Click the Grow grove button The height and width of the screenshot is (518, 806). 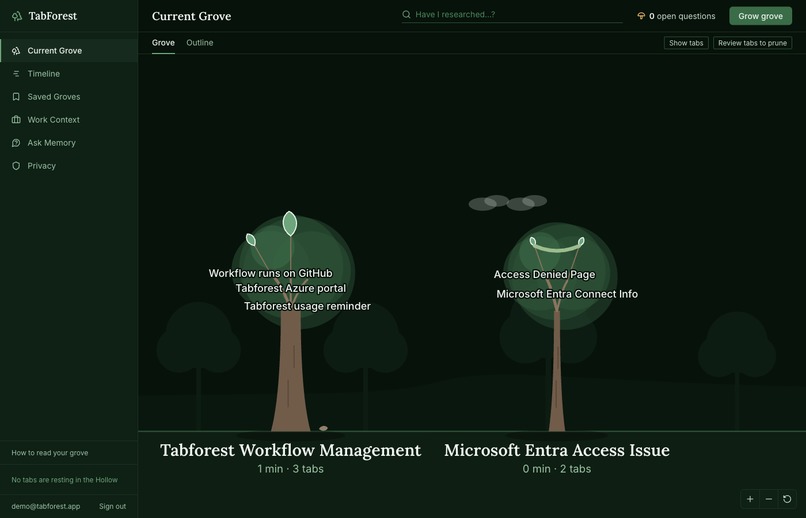[760, 16]
